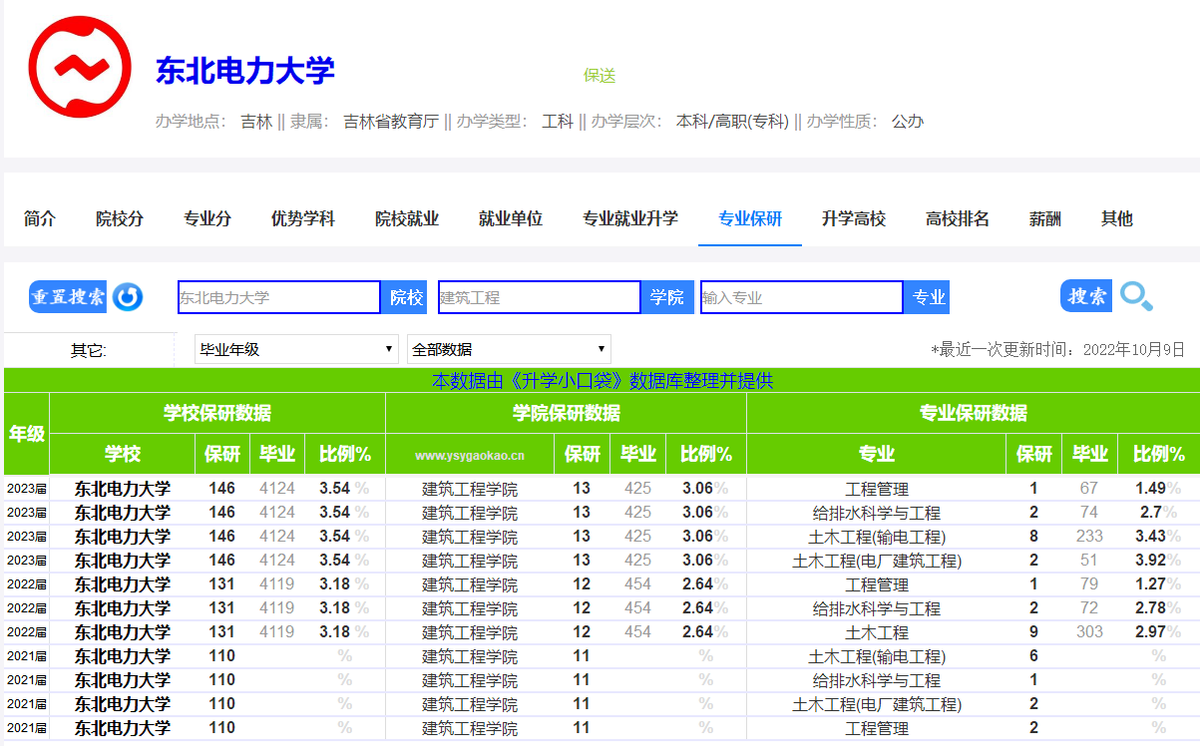This screenshot has height=746, width=1200.
Task: Click 土木工程(电厂建筑工程) in the 2021届 row
Action: pyautogui.click(x=877, y=705)
